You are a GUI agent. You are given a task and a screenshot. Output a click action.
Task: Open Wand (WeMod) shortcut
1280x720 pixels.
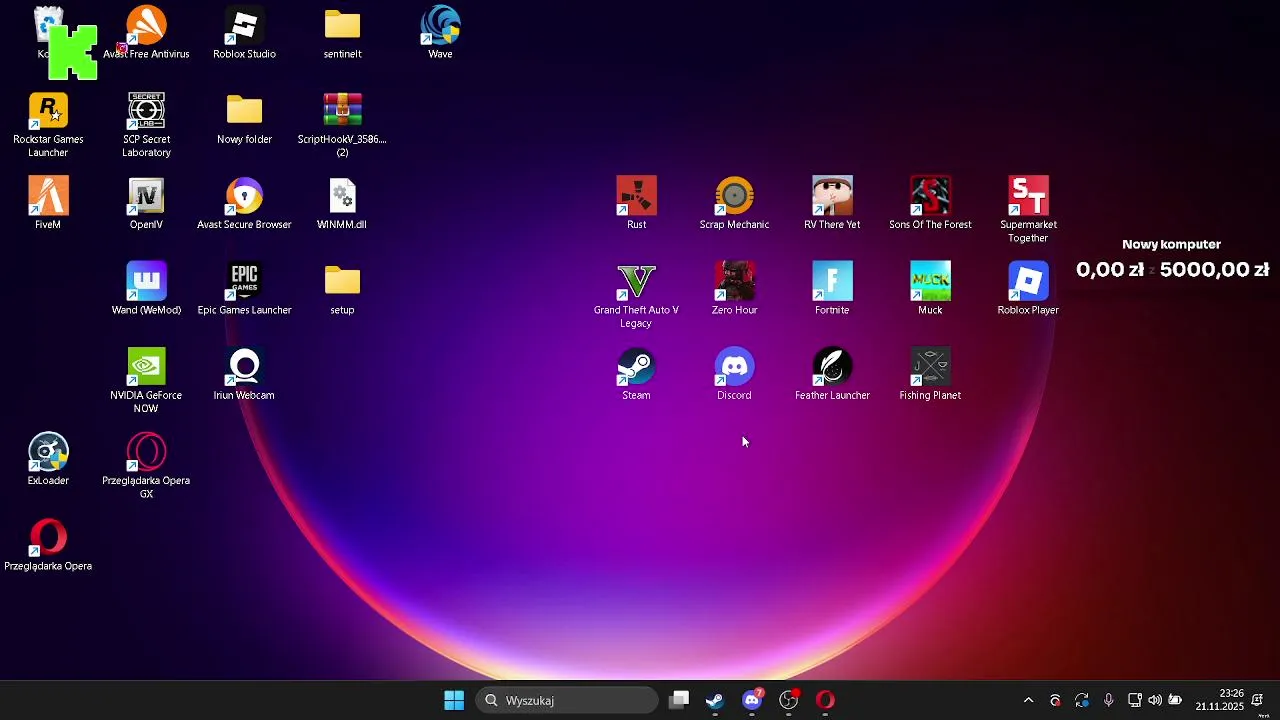[x=146, y=289]
